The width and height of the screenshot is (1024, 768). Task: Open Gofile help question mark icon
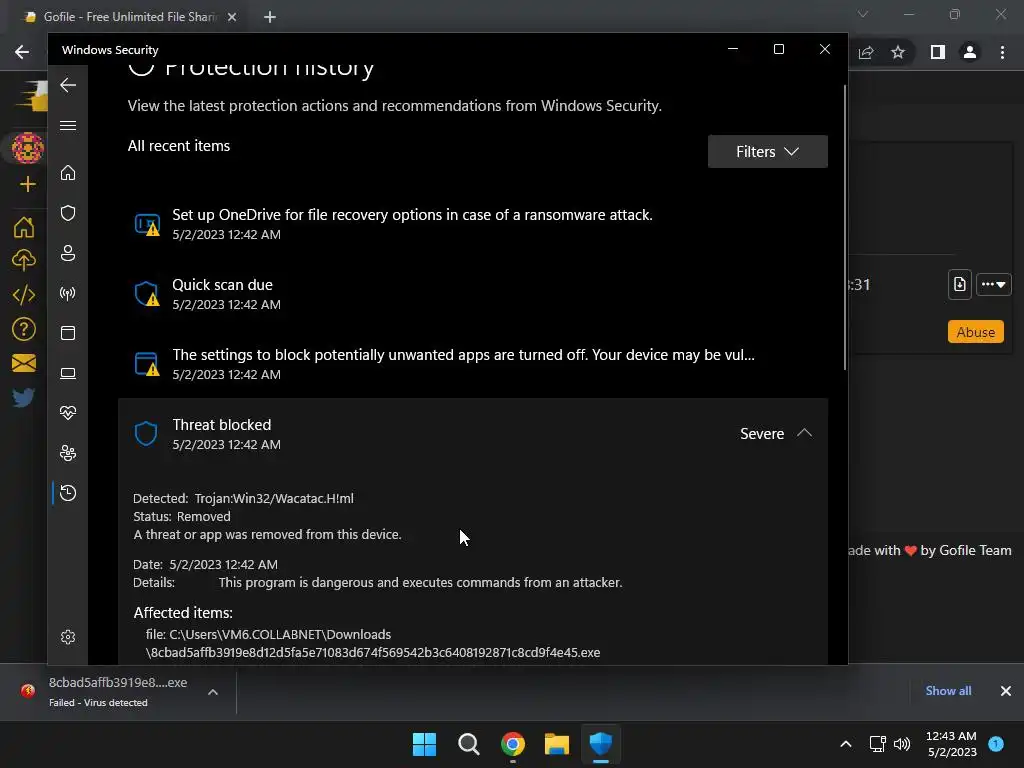pyautogui.click(x=24, y=329)
